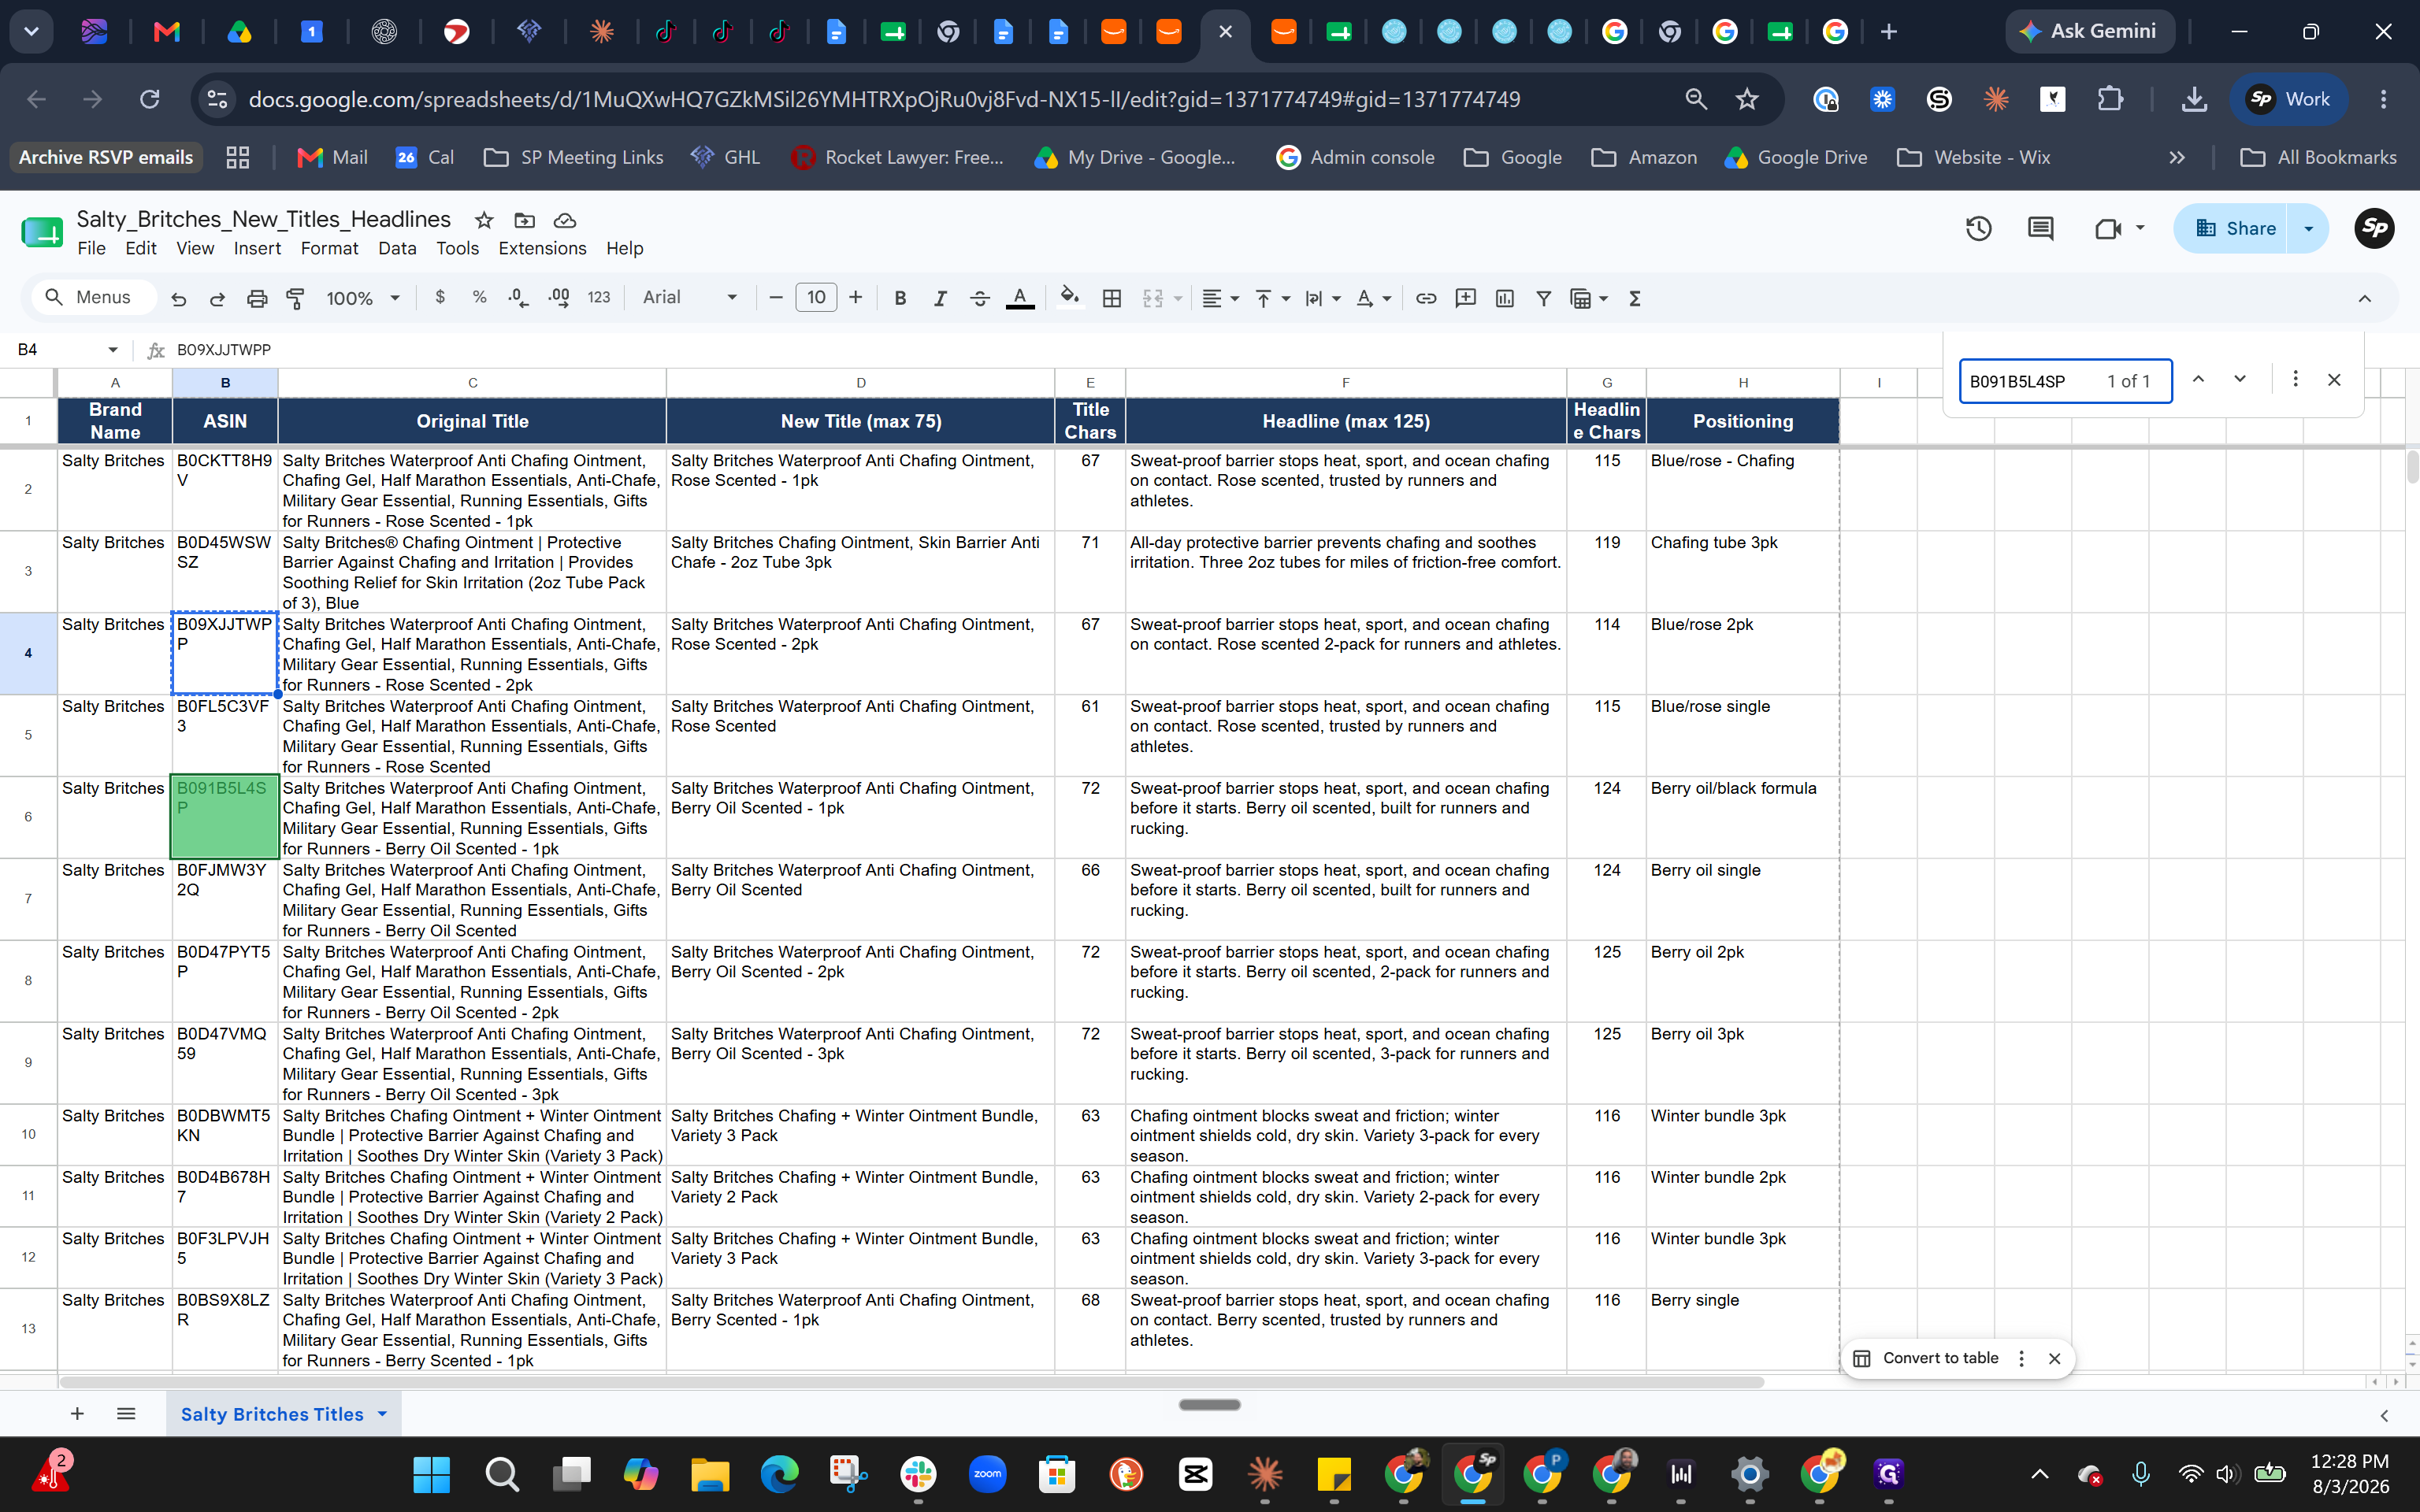2420x1512 pixels.
Task: Open the Insert menu
Action: pyautogui.click(x=257, y=248)
